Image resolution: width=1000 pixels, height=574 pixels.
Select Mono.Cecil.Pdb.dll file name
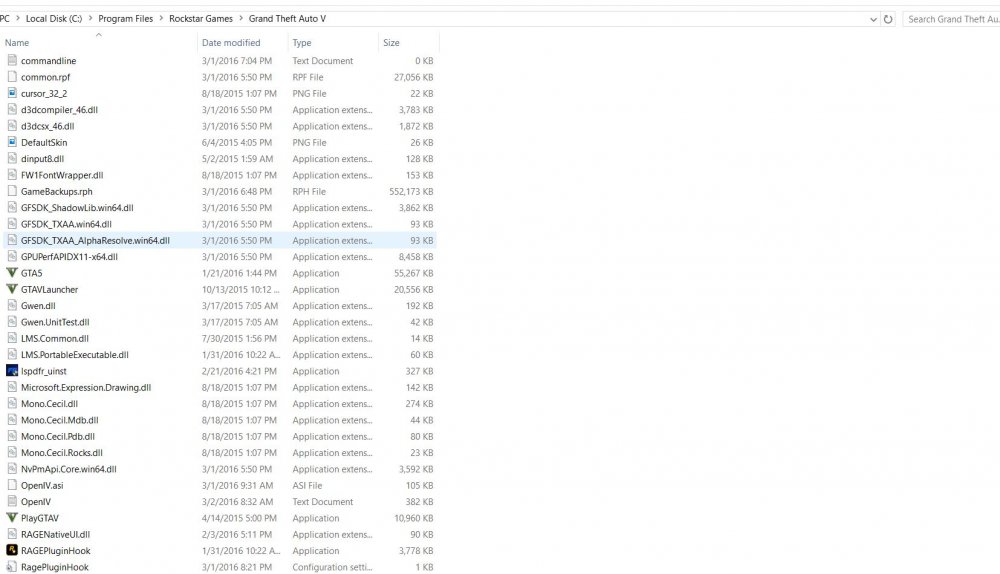(x=58, y=436)
